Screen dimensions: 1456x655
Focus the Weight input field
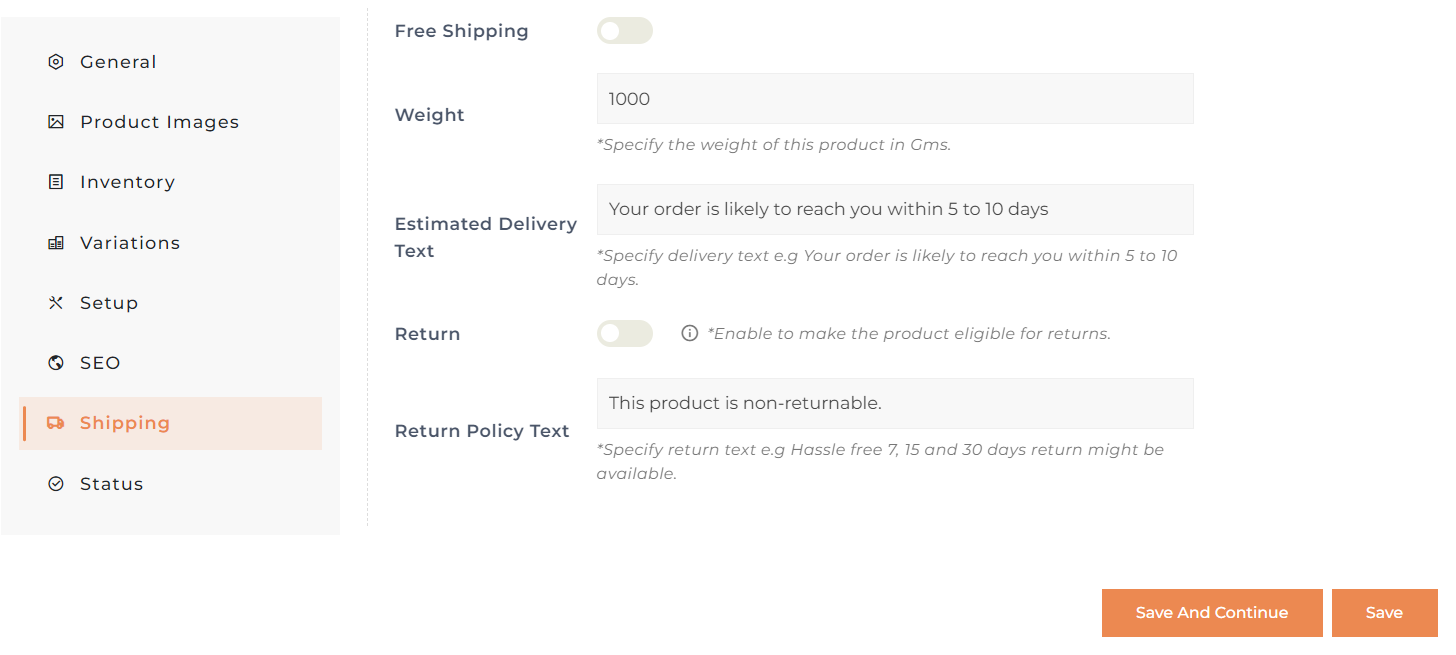(895, 99)
